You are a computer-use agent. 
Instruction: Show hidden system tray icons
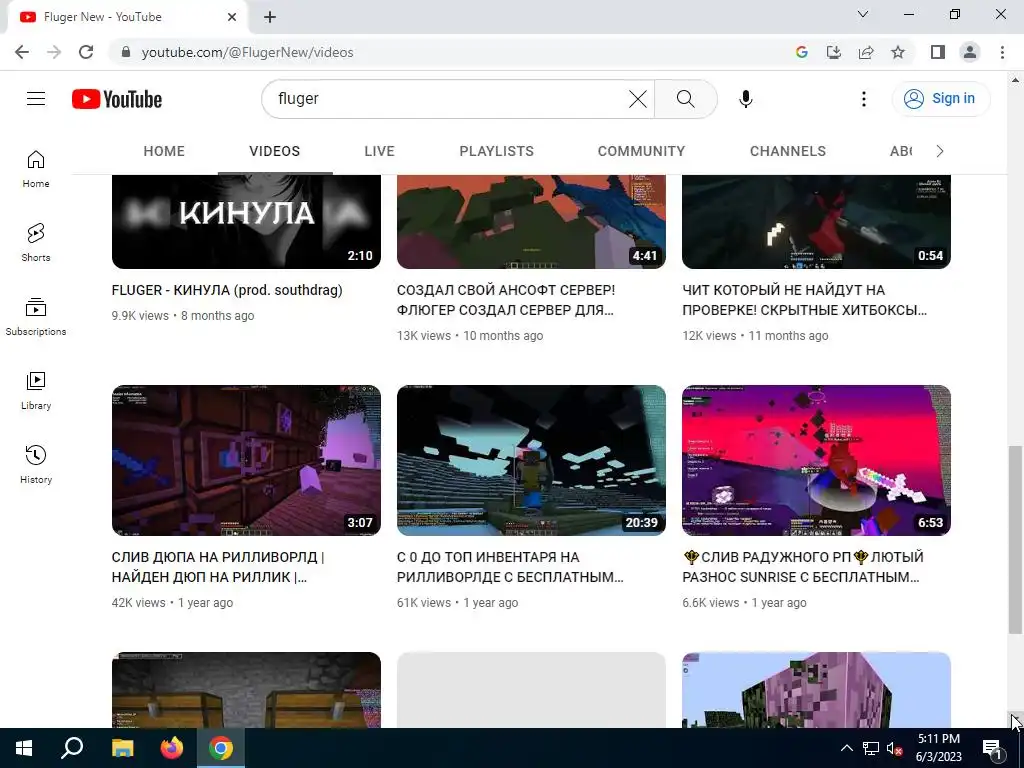point(846,748)
